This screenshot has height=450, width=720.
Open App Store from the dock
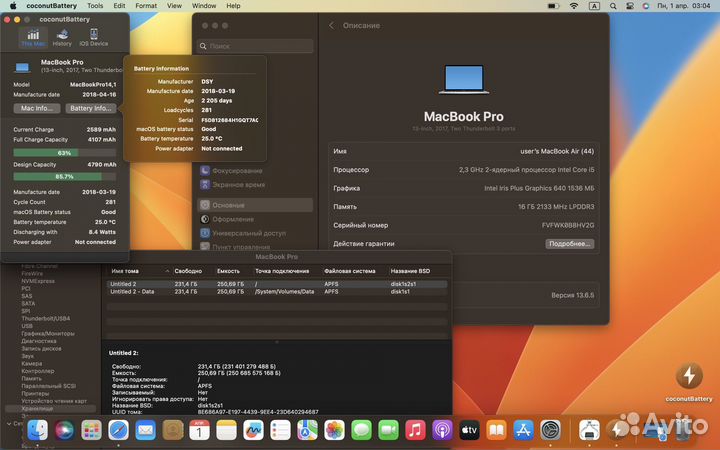[x=523, y=430]
